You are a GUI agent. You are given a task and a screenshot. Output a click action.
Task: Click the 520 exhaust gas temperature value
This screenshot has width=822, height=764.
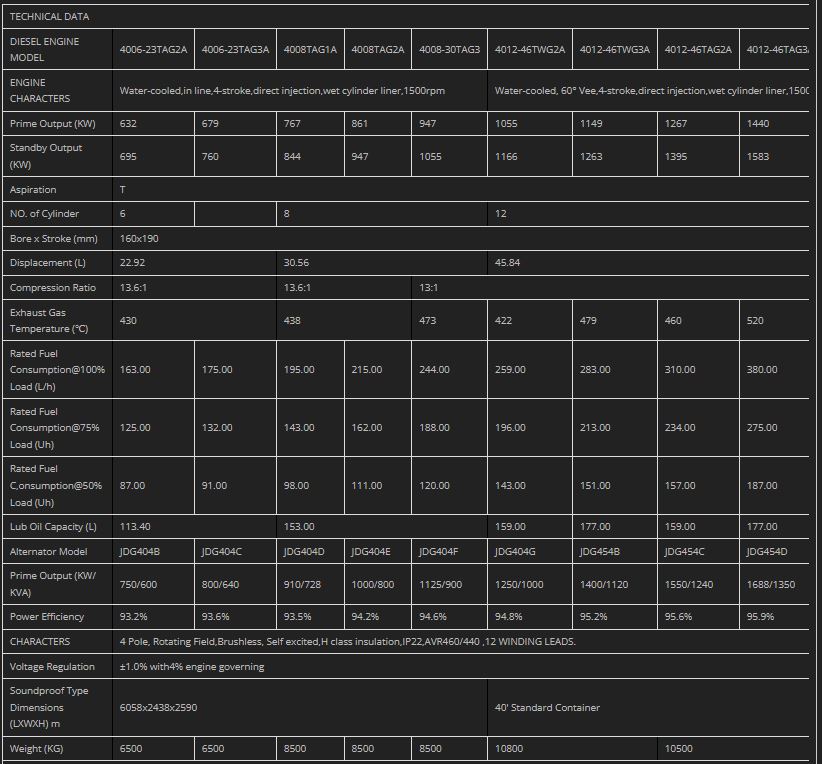click(x=755, y=321)
